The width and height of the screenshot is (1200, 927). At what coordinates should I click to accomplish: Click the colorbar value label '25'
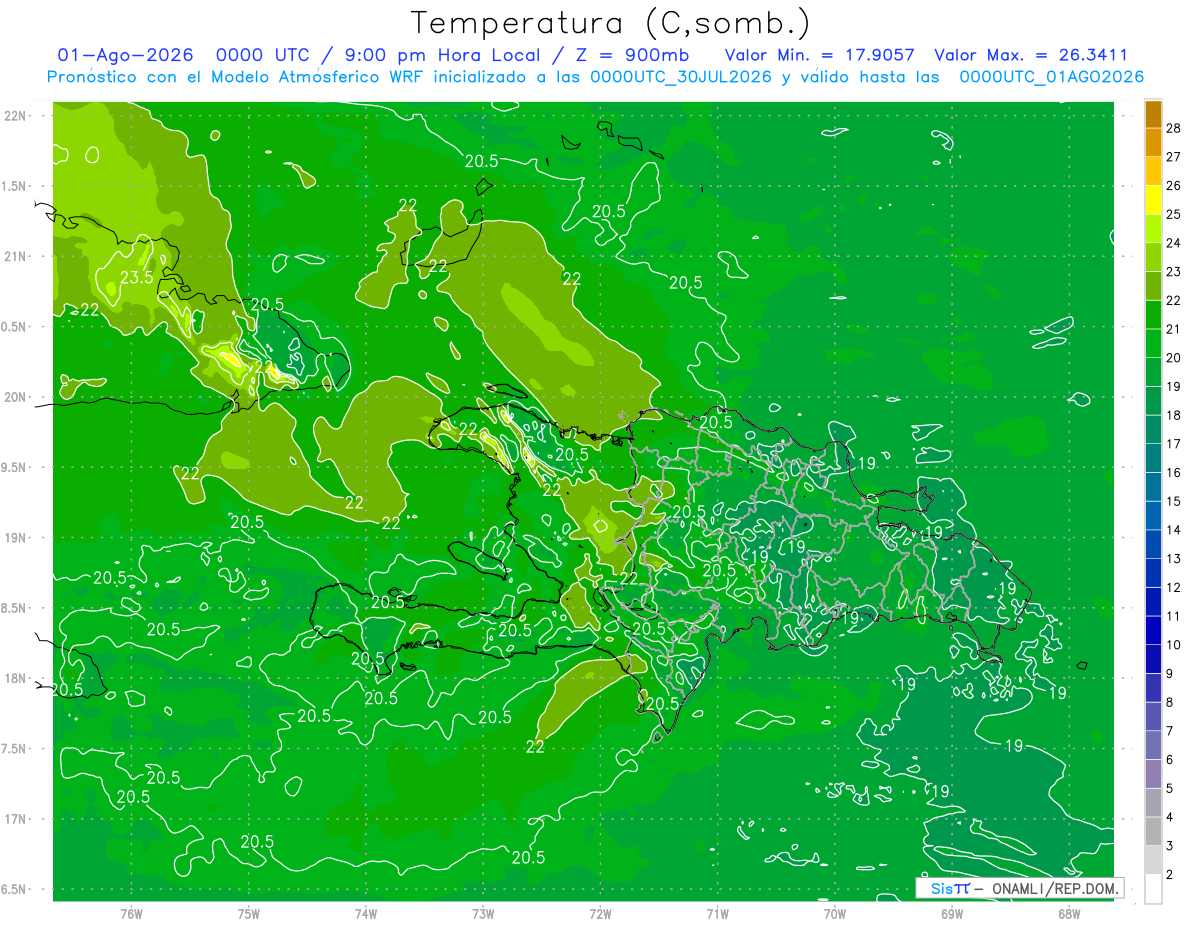coord(1174,214)
